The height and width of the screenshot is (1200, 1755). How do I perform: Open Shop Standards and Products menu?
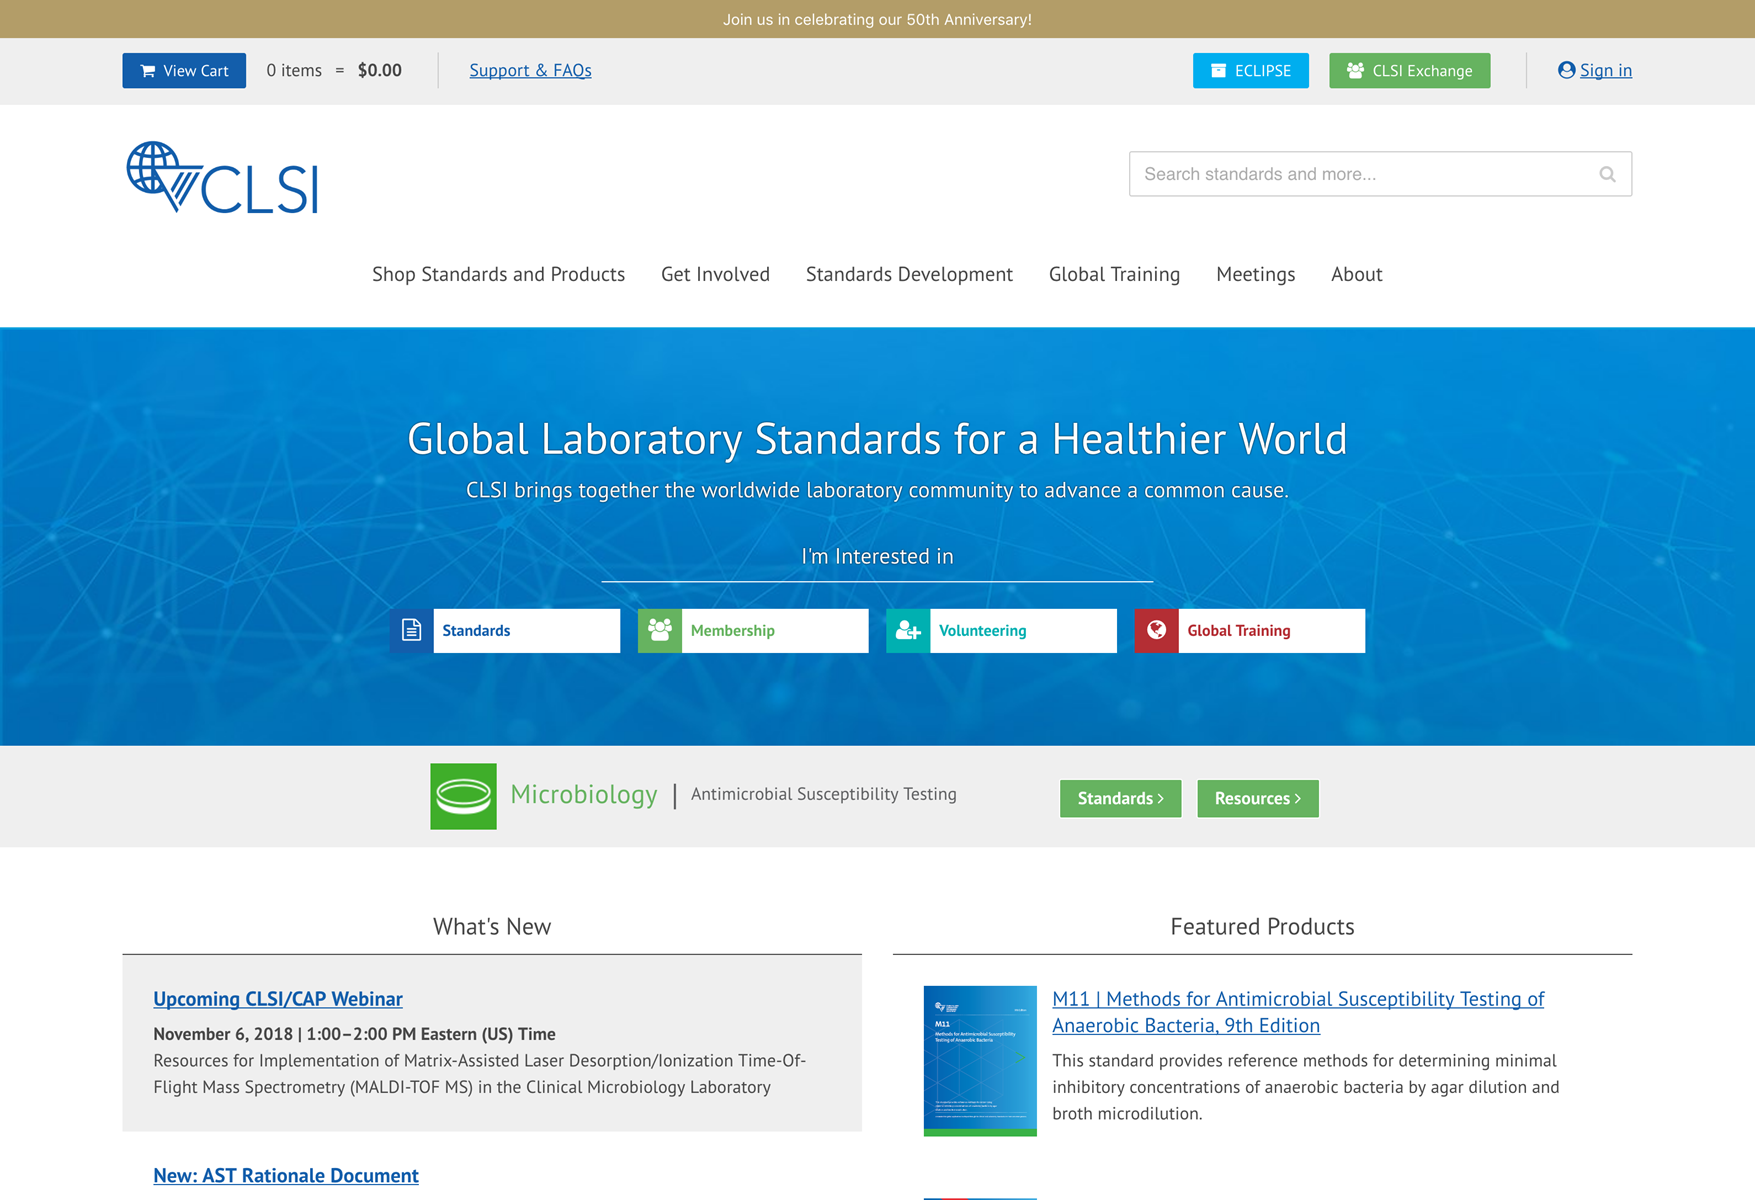point(498,274)
